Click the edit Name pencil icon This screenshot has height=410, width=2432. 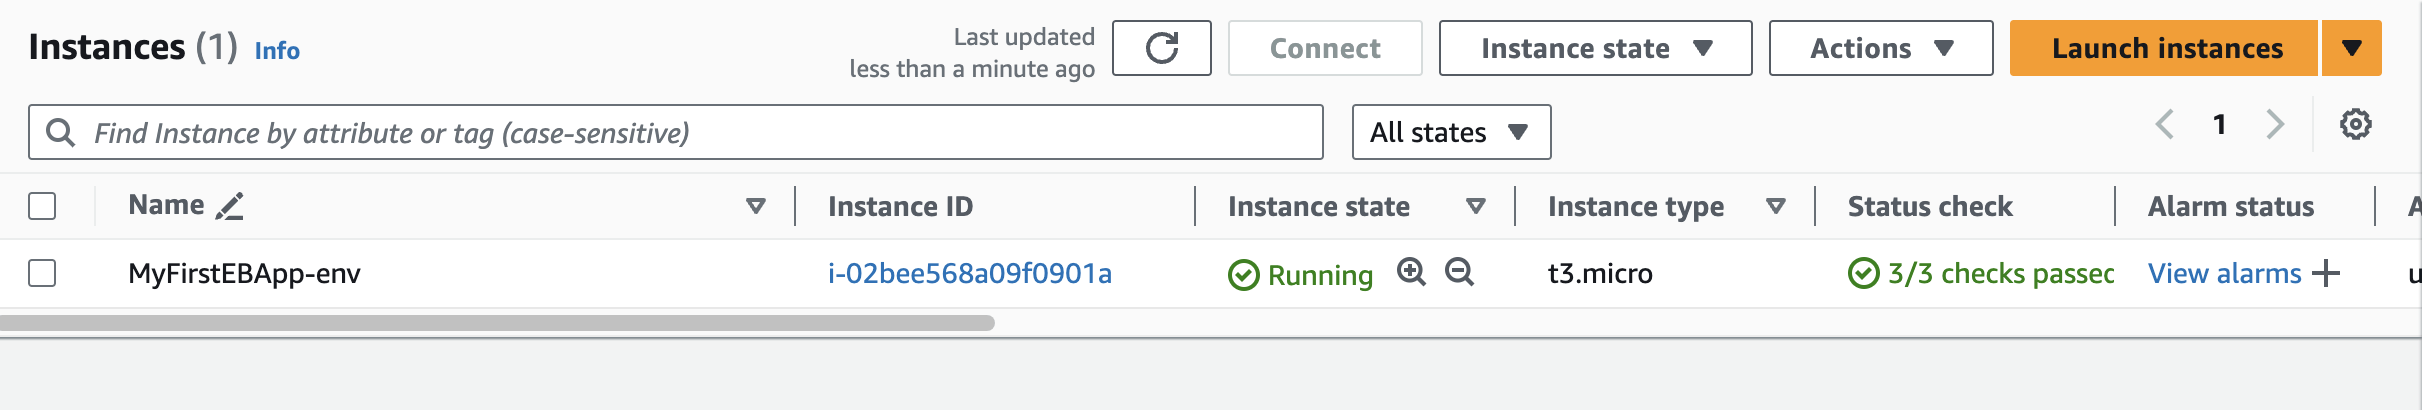[230, 206]
